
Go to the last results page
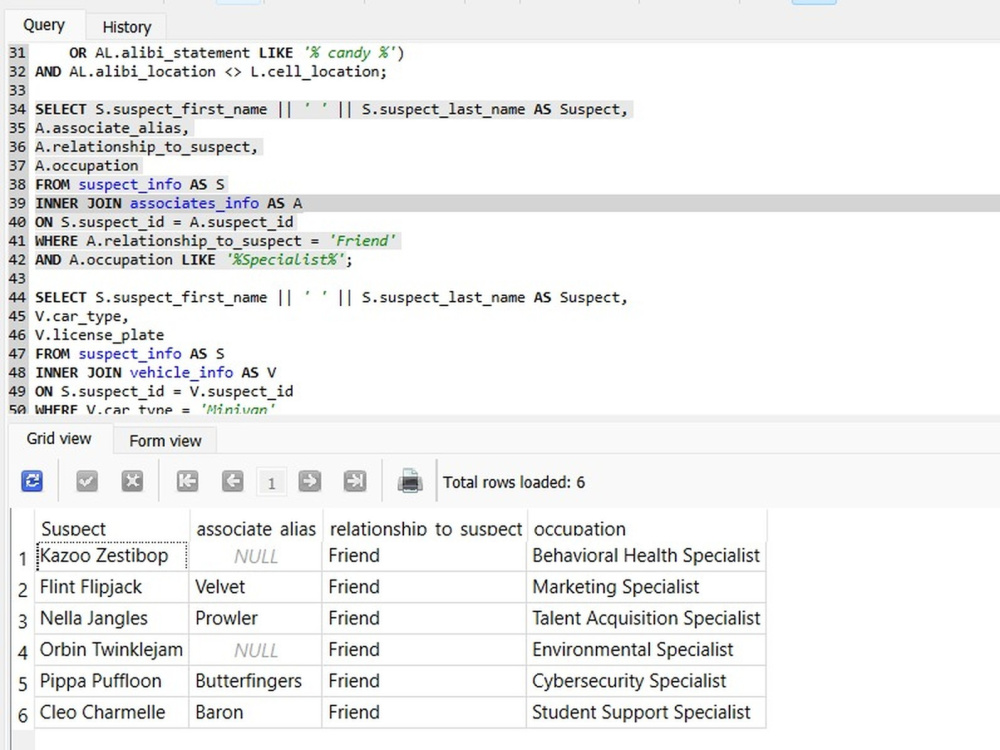pyautogui.click(x=355, y=481)
